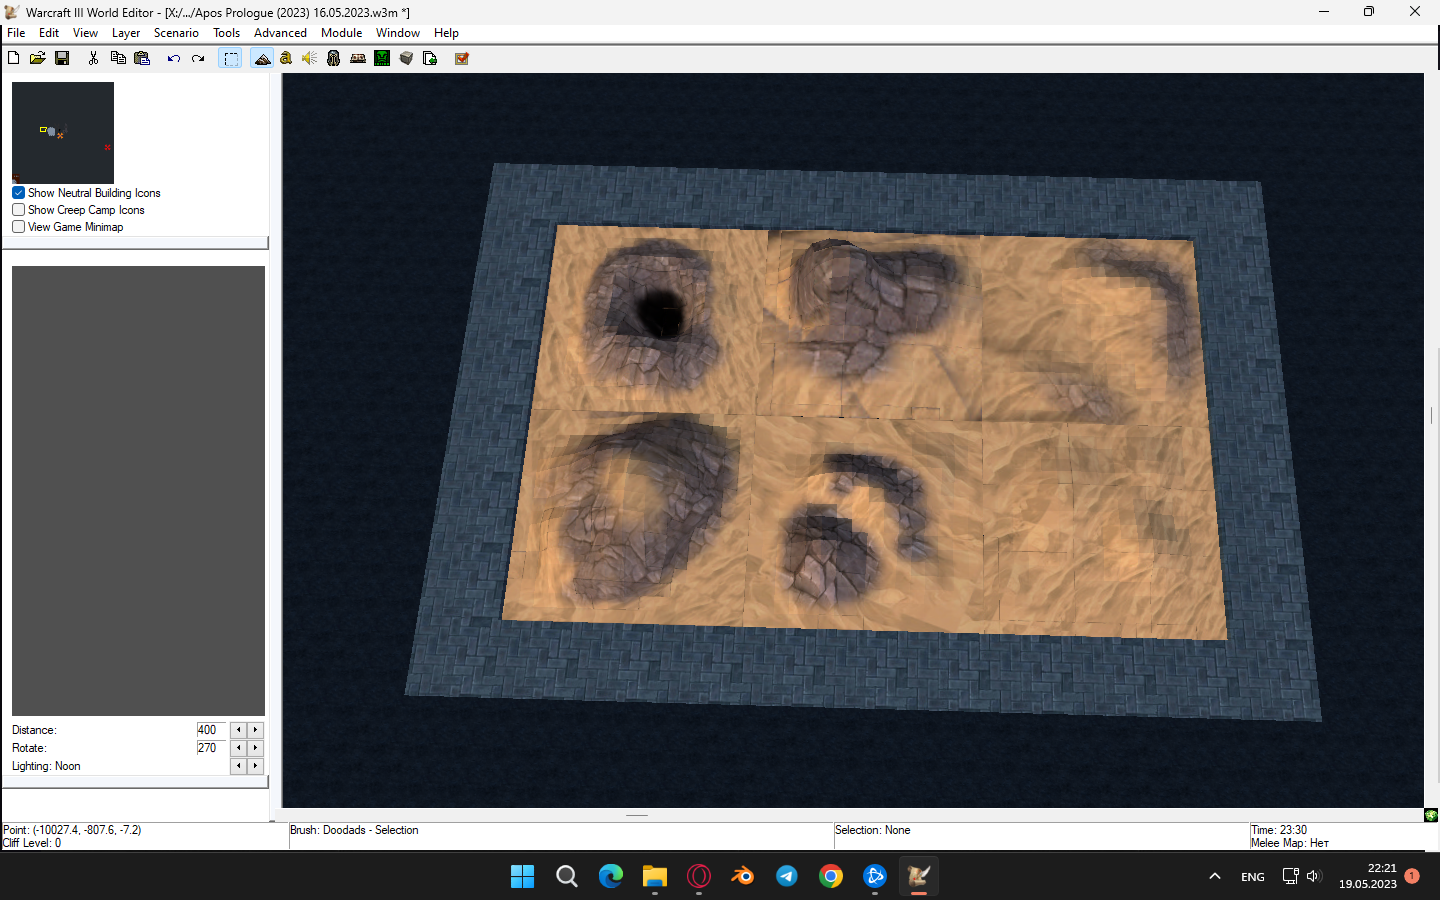Image resolution: width=1440 pixels, height=900 pixels.
Task: Paste using the clipboard icon
Action: pos(142,58)
